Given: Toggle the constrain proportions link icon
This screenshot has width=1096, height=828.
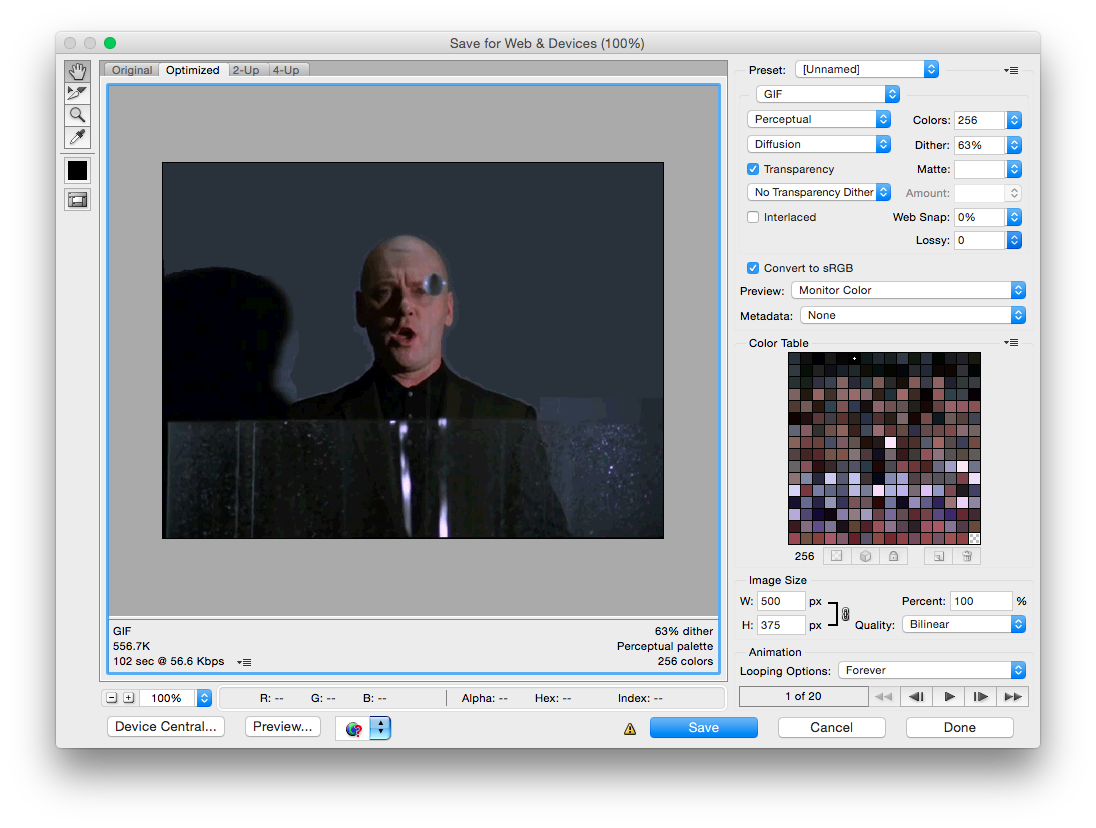Looking at the screenshot, I should 845,613.
